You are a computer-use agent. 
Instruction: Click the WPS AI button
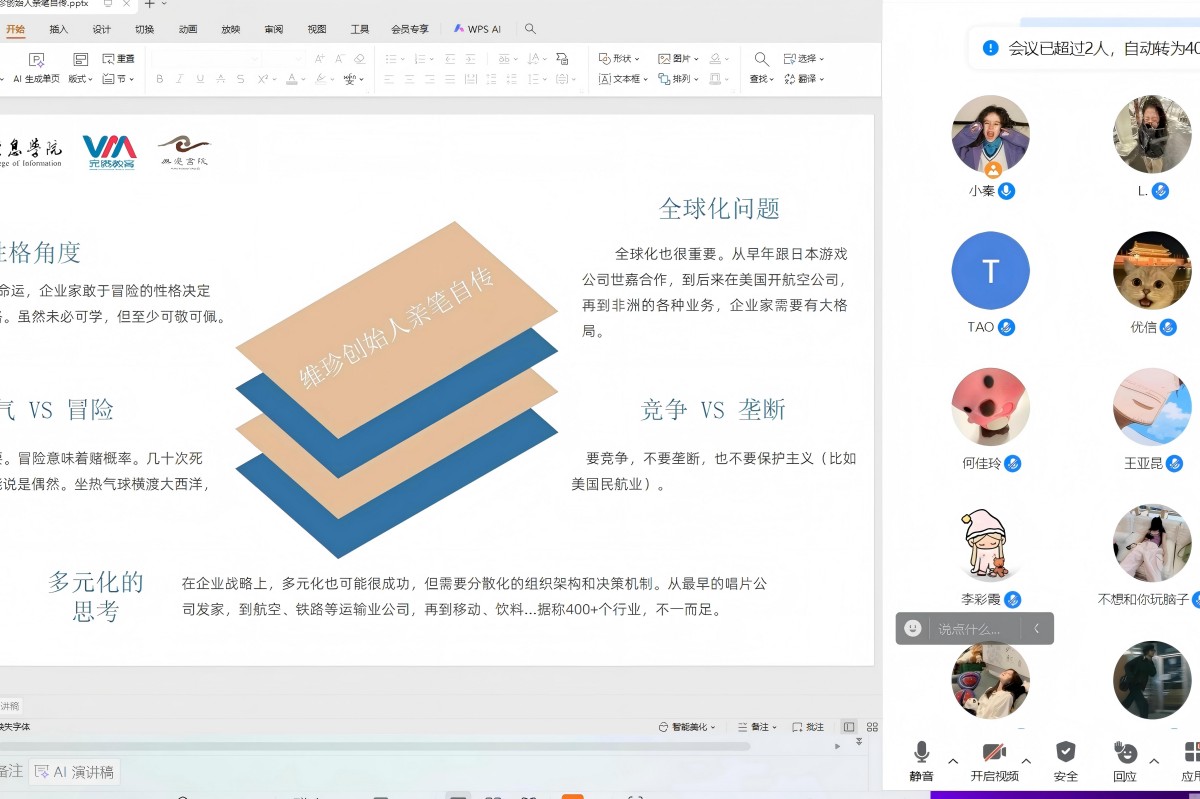(477, 29)
